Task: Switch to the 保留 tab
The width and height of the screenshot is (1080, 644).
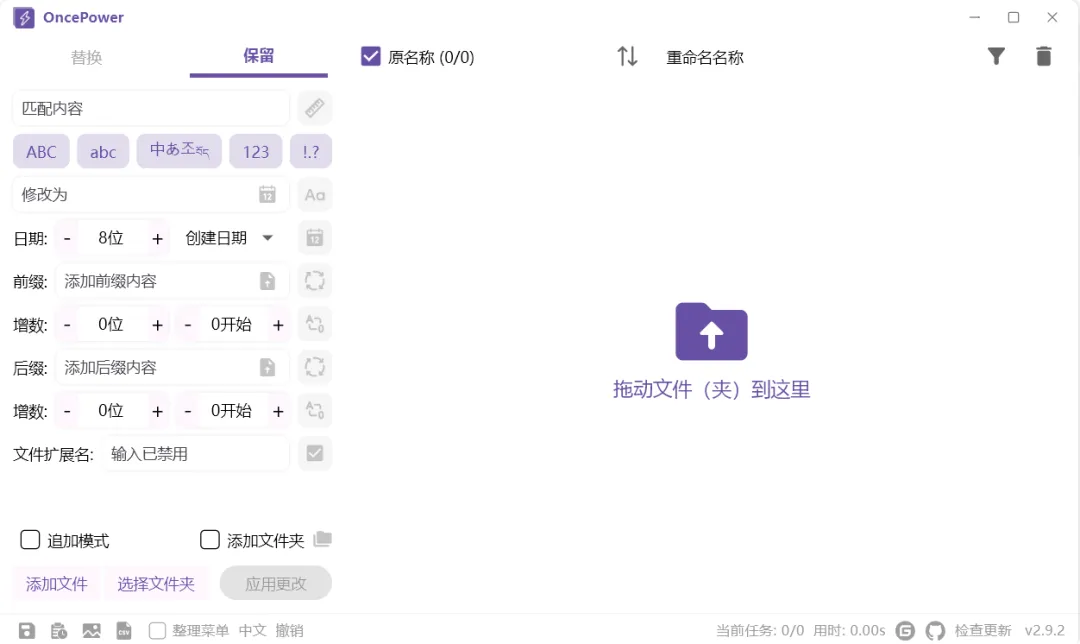Action: coord(258,56)
